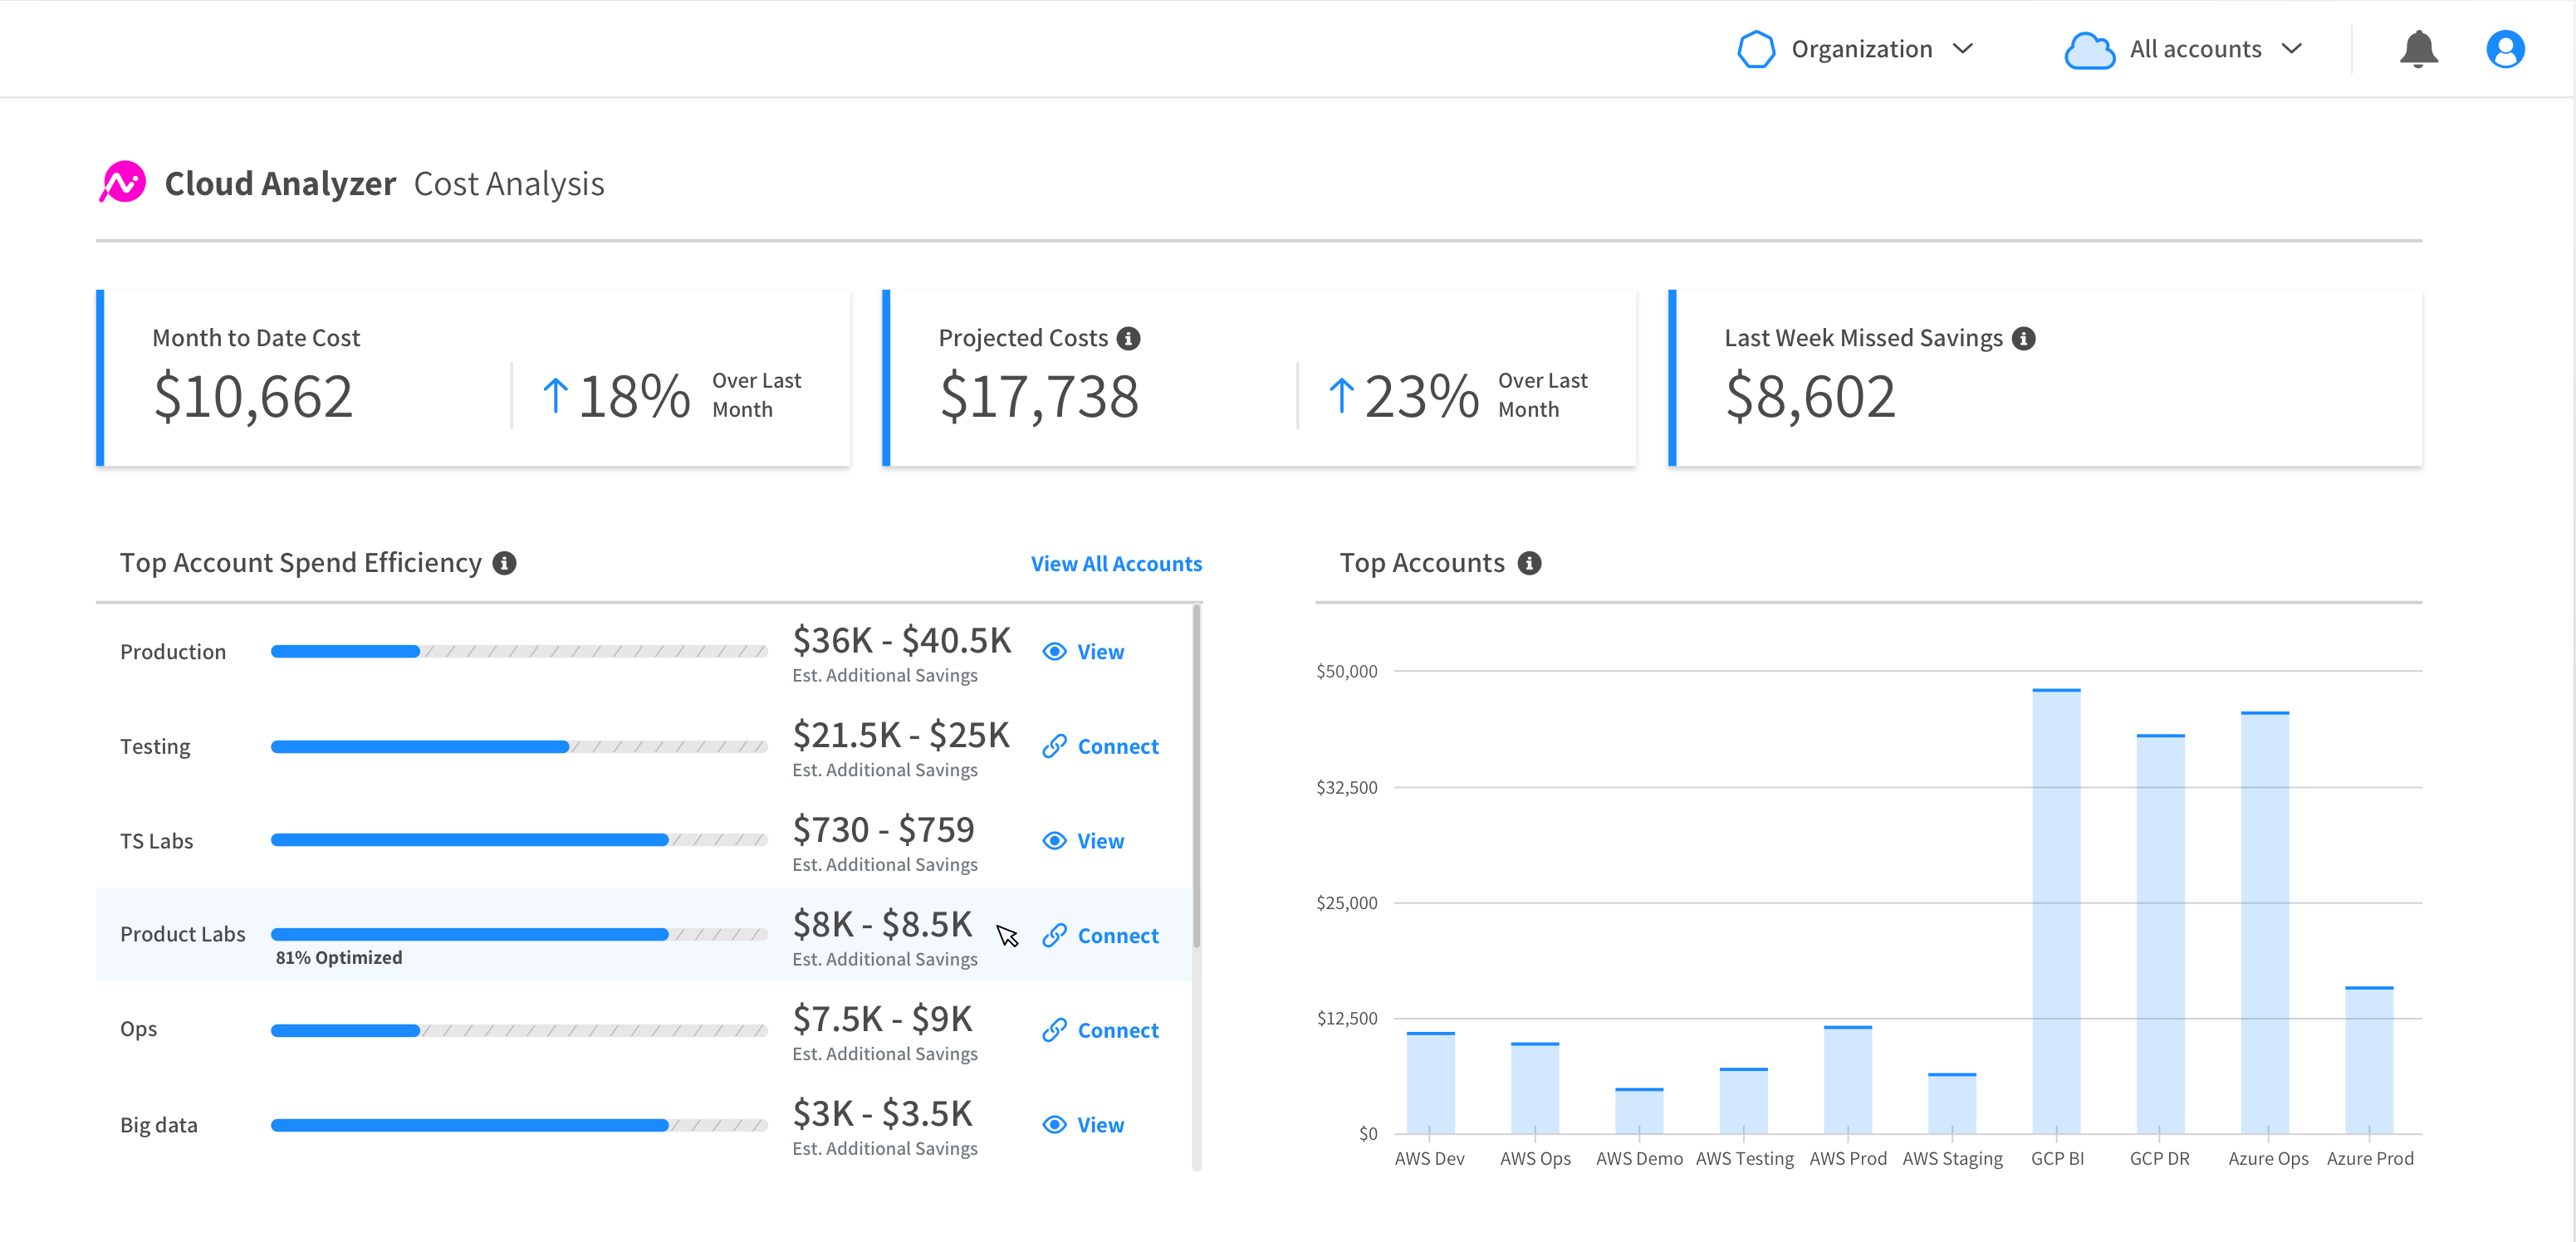Screen dimensions: 2576x1242
Task: Open the Organization dropdown
Action: (1965, 48)
